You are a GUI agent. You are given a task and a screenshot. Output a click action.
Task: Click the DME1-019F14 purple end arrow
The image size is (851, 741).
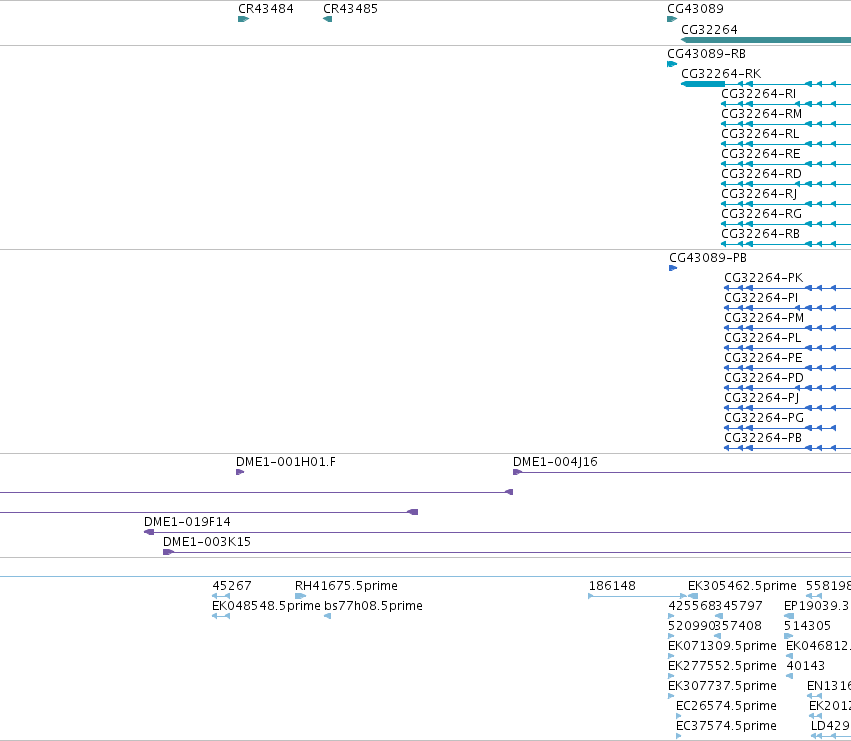(x=149, y=532)
